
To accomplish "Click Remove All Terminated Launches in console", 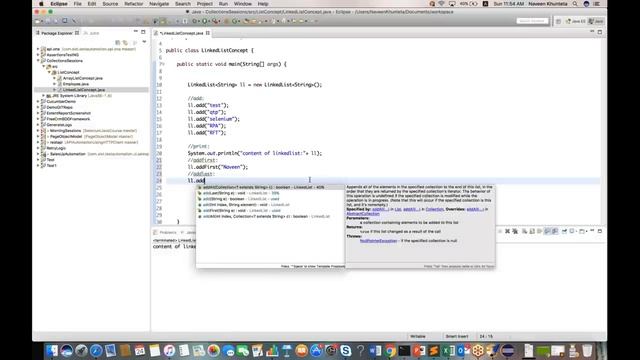I will (515, 231).
